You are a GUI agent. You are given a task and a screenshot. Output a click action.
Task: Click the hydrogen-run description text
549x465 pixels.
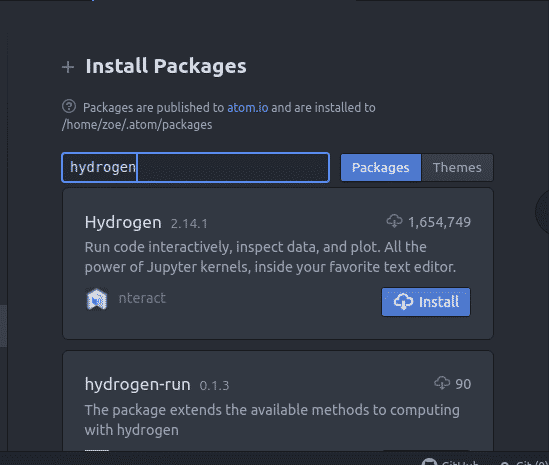click(x=272, y=419)
